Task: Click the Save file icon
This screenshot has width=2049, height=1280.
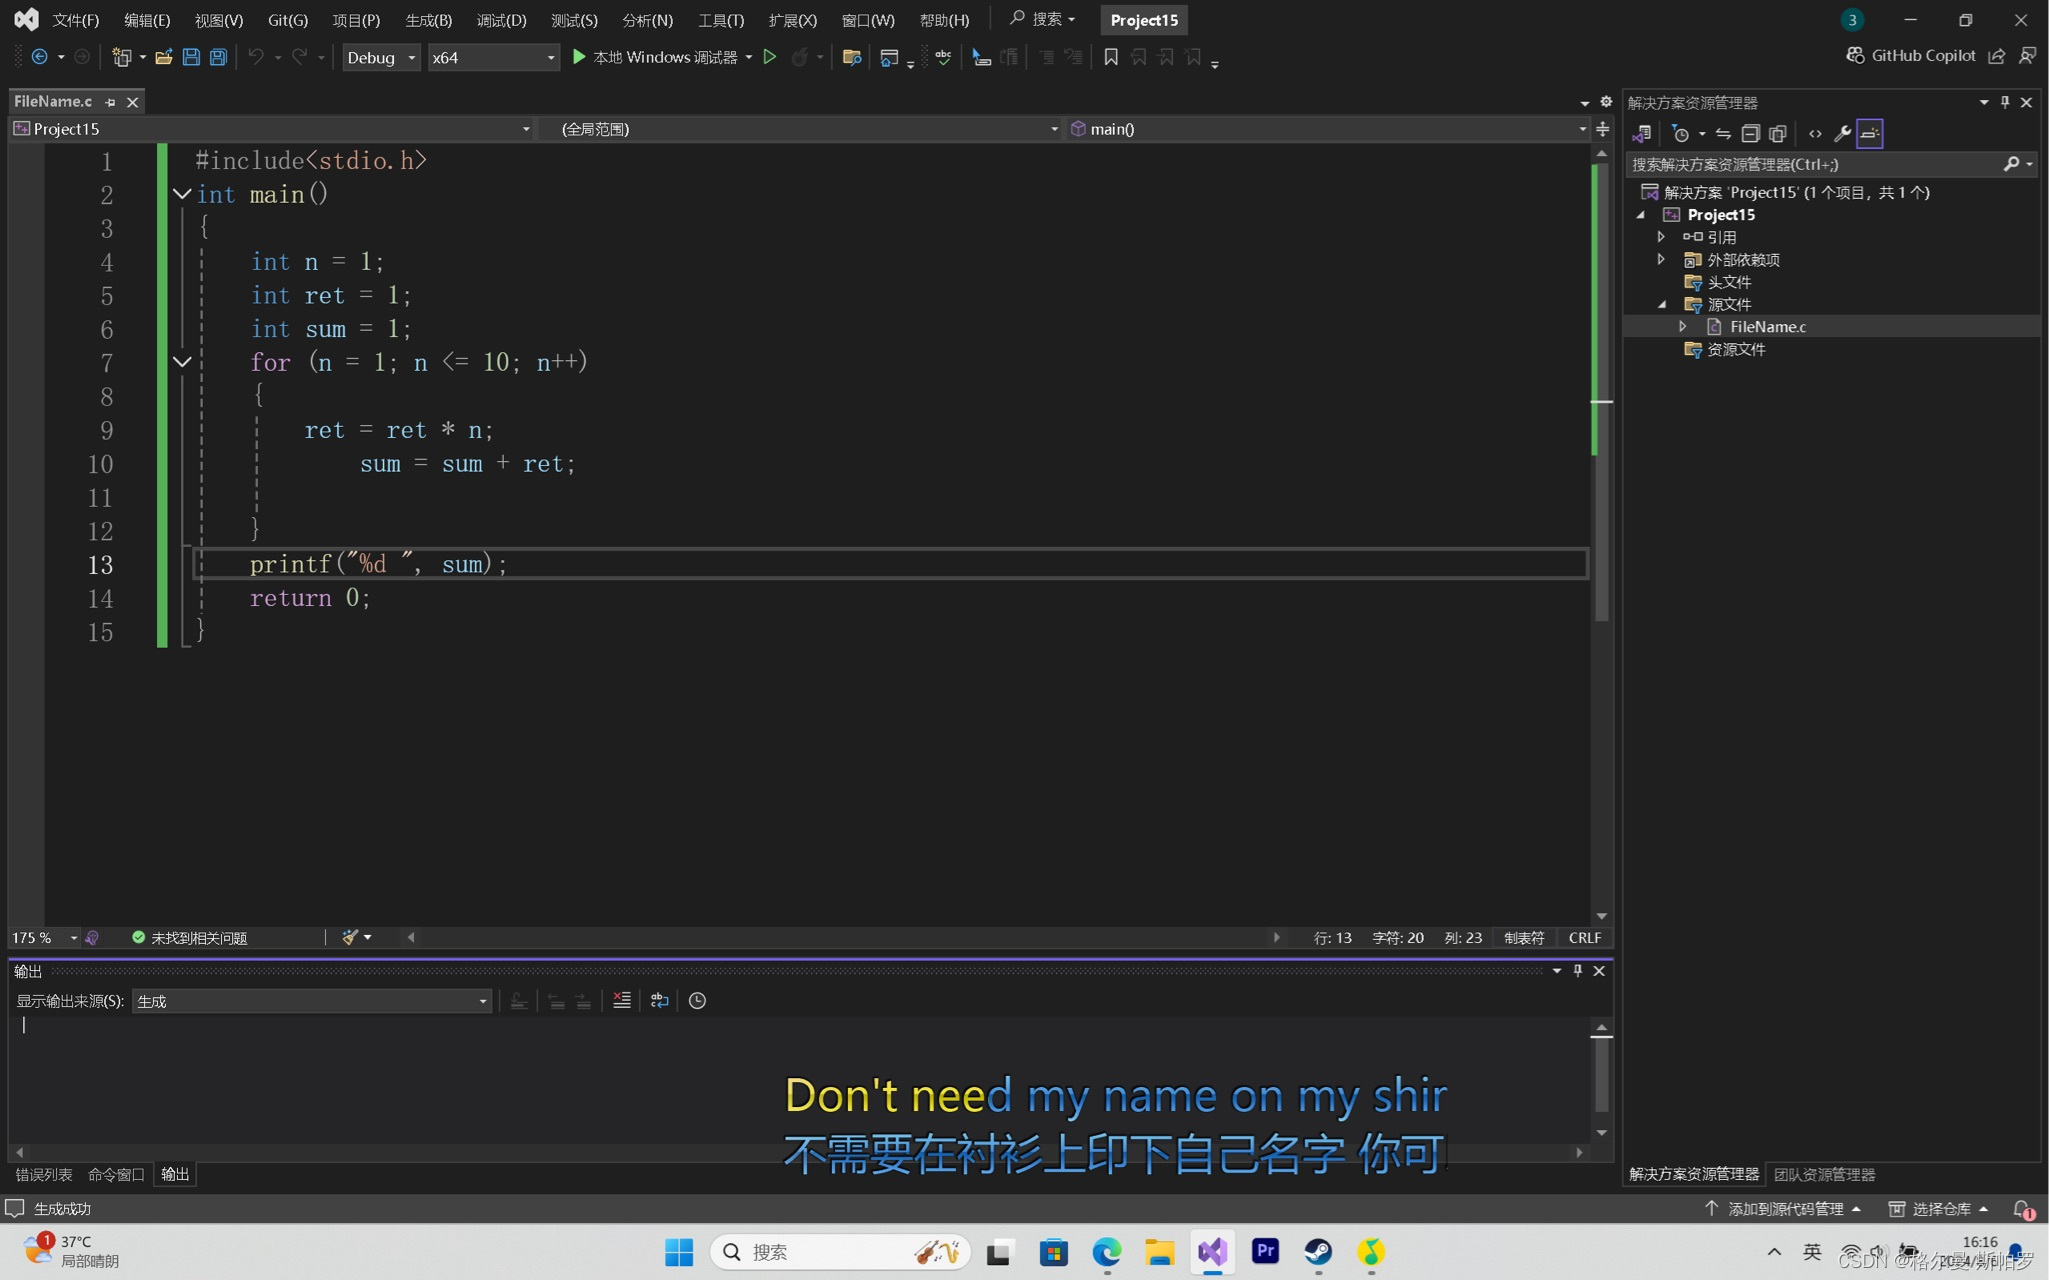Action: 191,57
